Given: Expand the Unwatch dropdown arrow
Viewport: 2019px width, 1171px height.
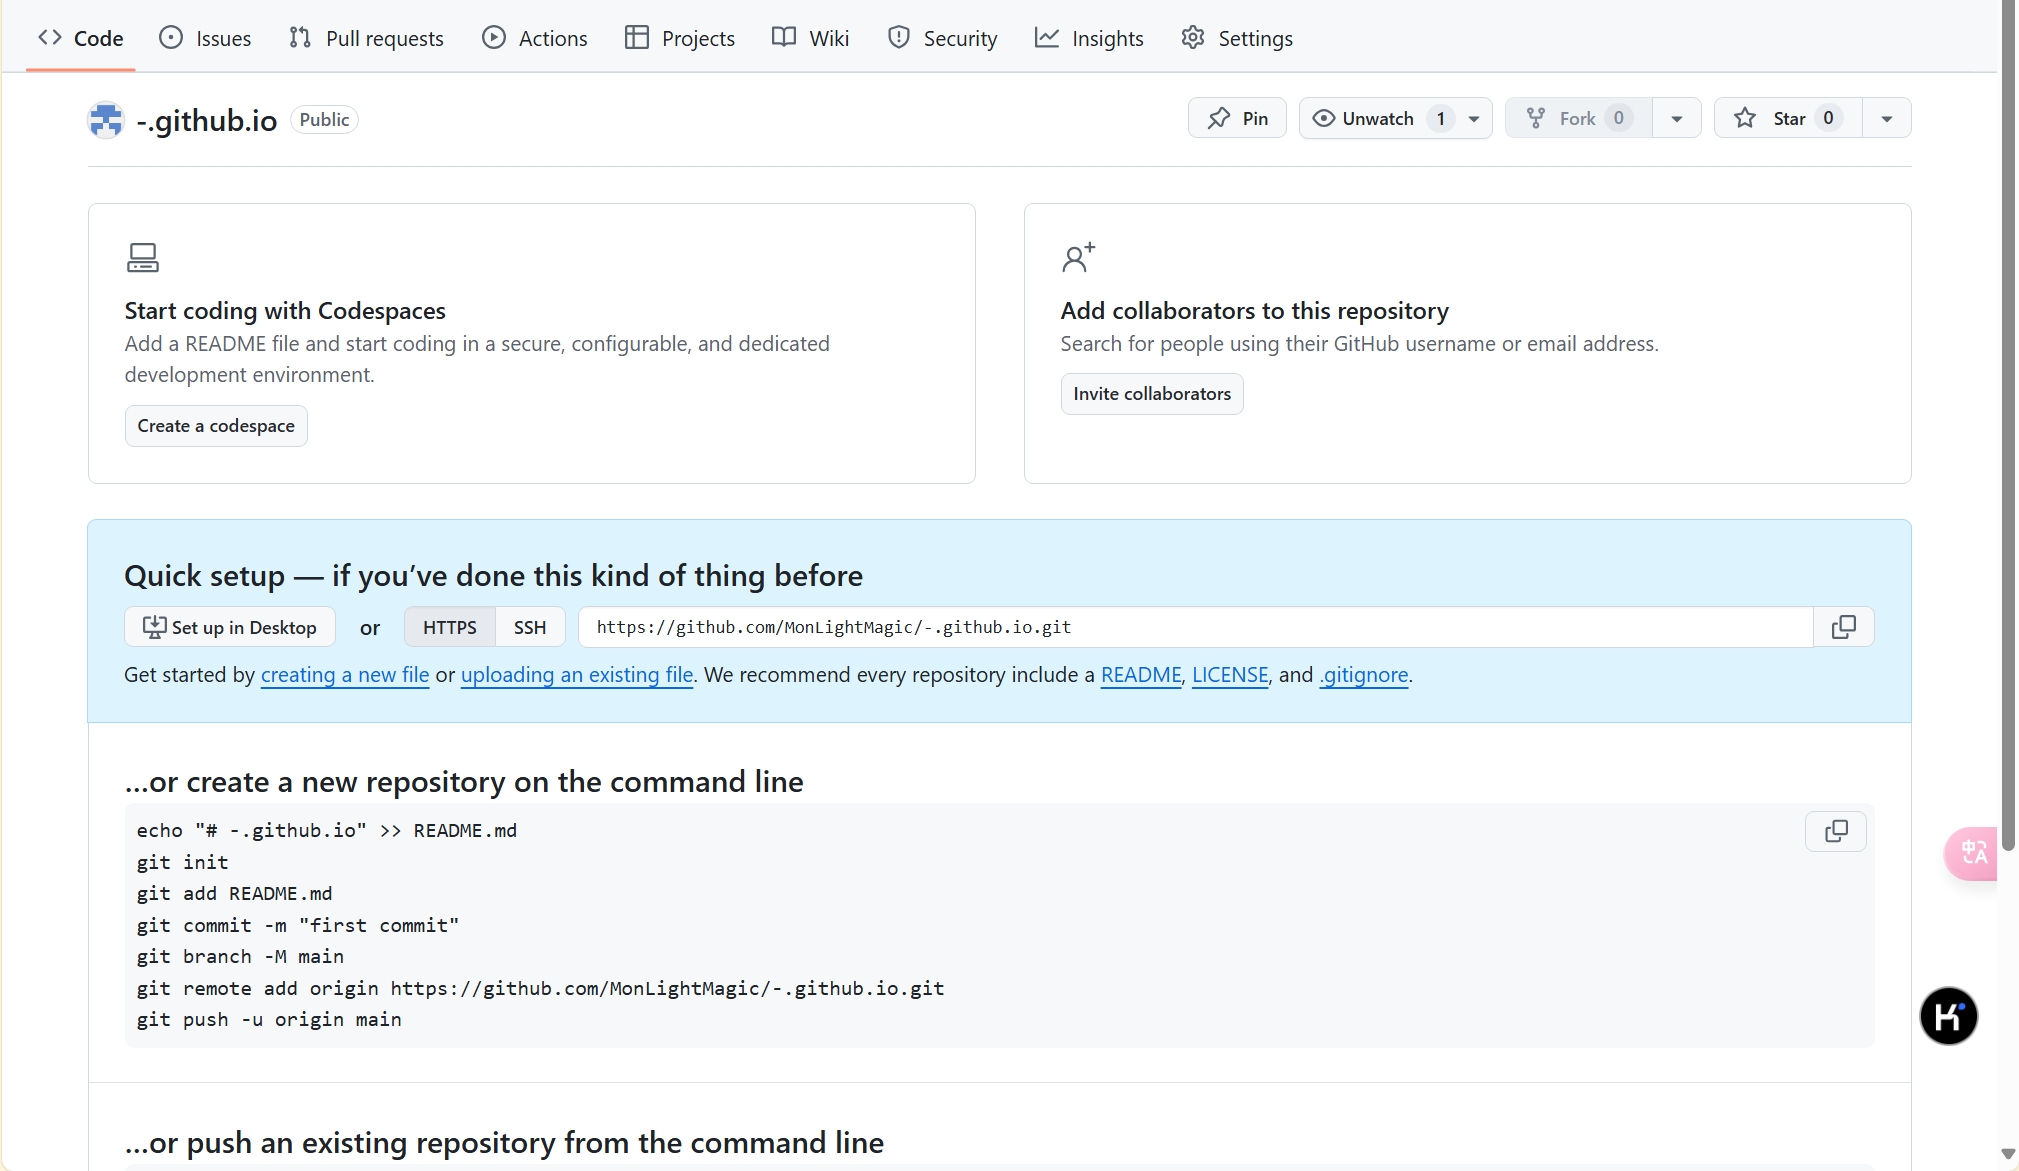Looking at the screenshot, I should pyautogui.click(x=1474, y=118).
